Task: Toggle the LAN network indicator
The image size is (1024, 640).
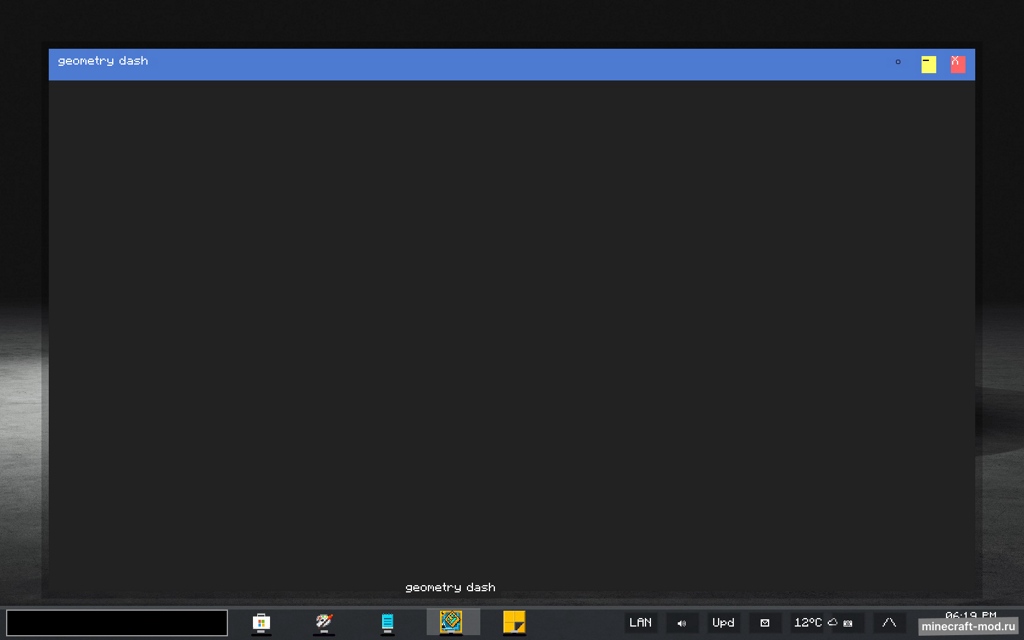Action: coord(641,623)
